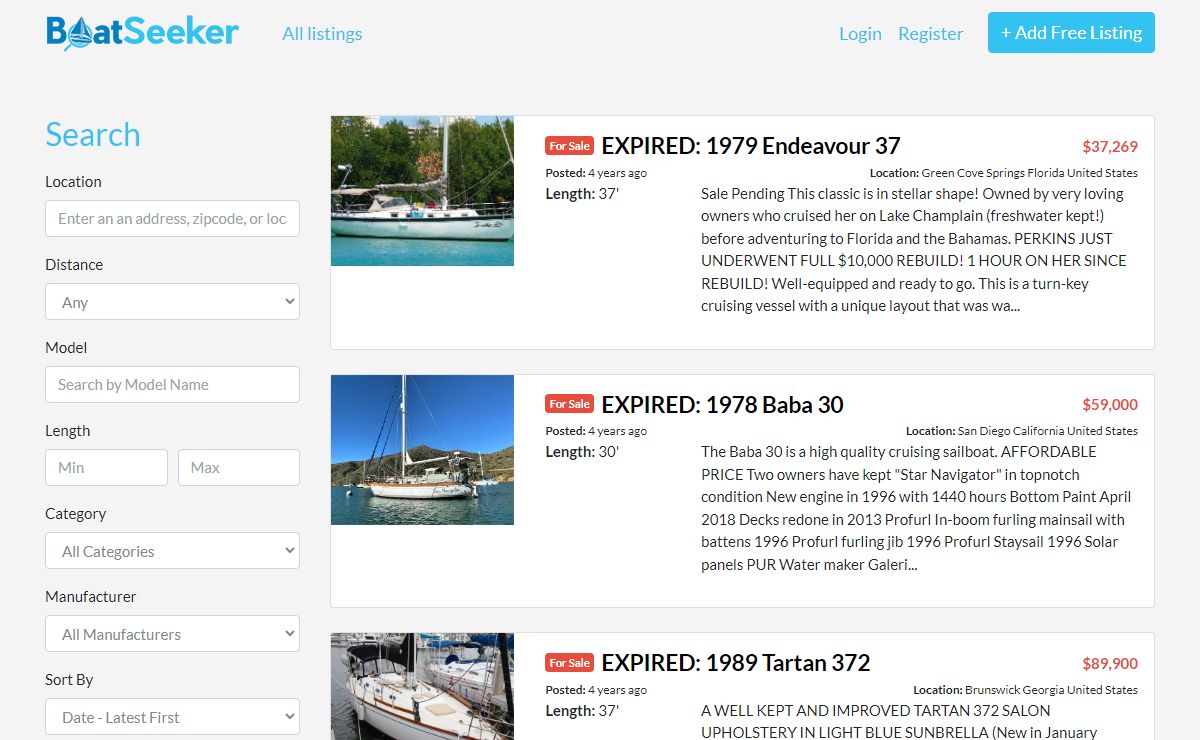Click the BoatSeeker logo
The width and height of the screenshot is (1200, 740).
(x=142, y=32)
